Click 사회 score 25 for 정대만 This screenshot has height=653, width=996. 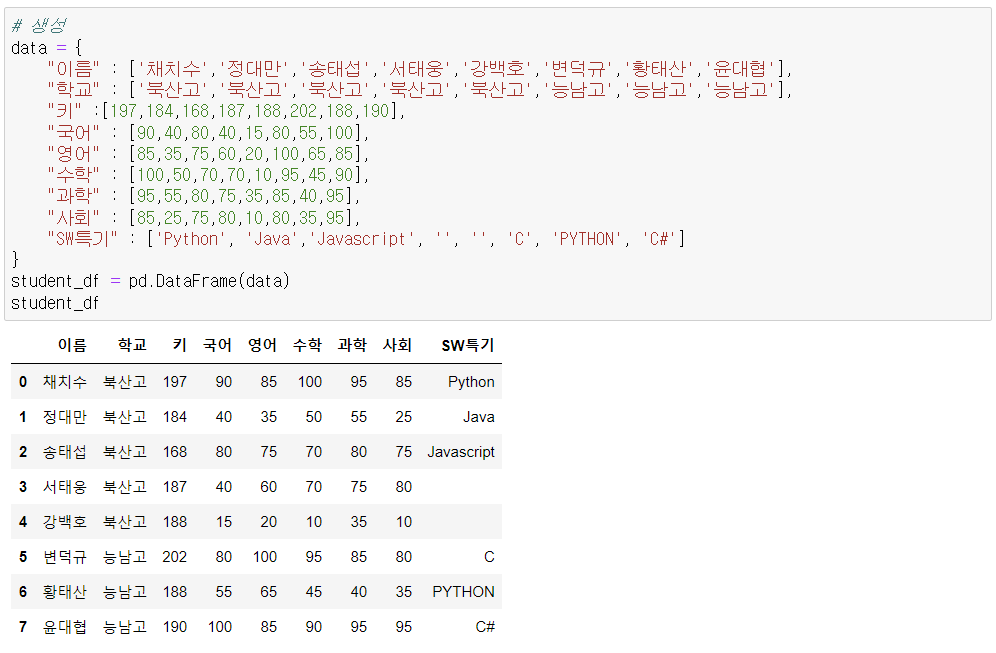[404, 417]
